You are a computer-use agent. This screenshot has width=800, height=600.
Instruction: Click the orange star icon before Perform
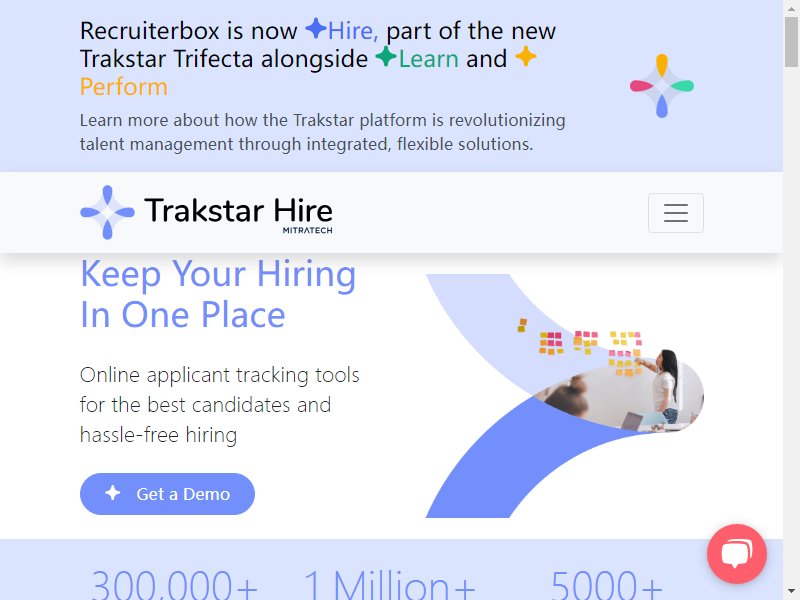(x=526, y=57)
